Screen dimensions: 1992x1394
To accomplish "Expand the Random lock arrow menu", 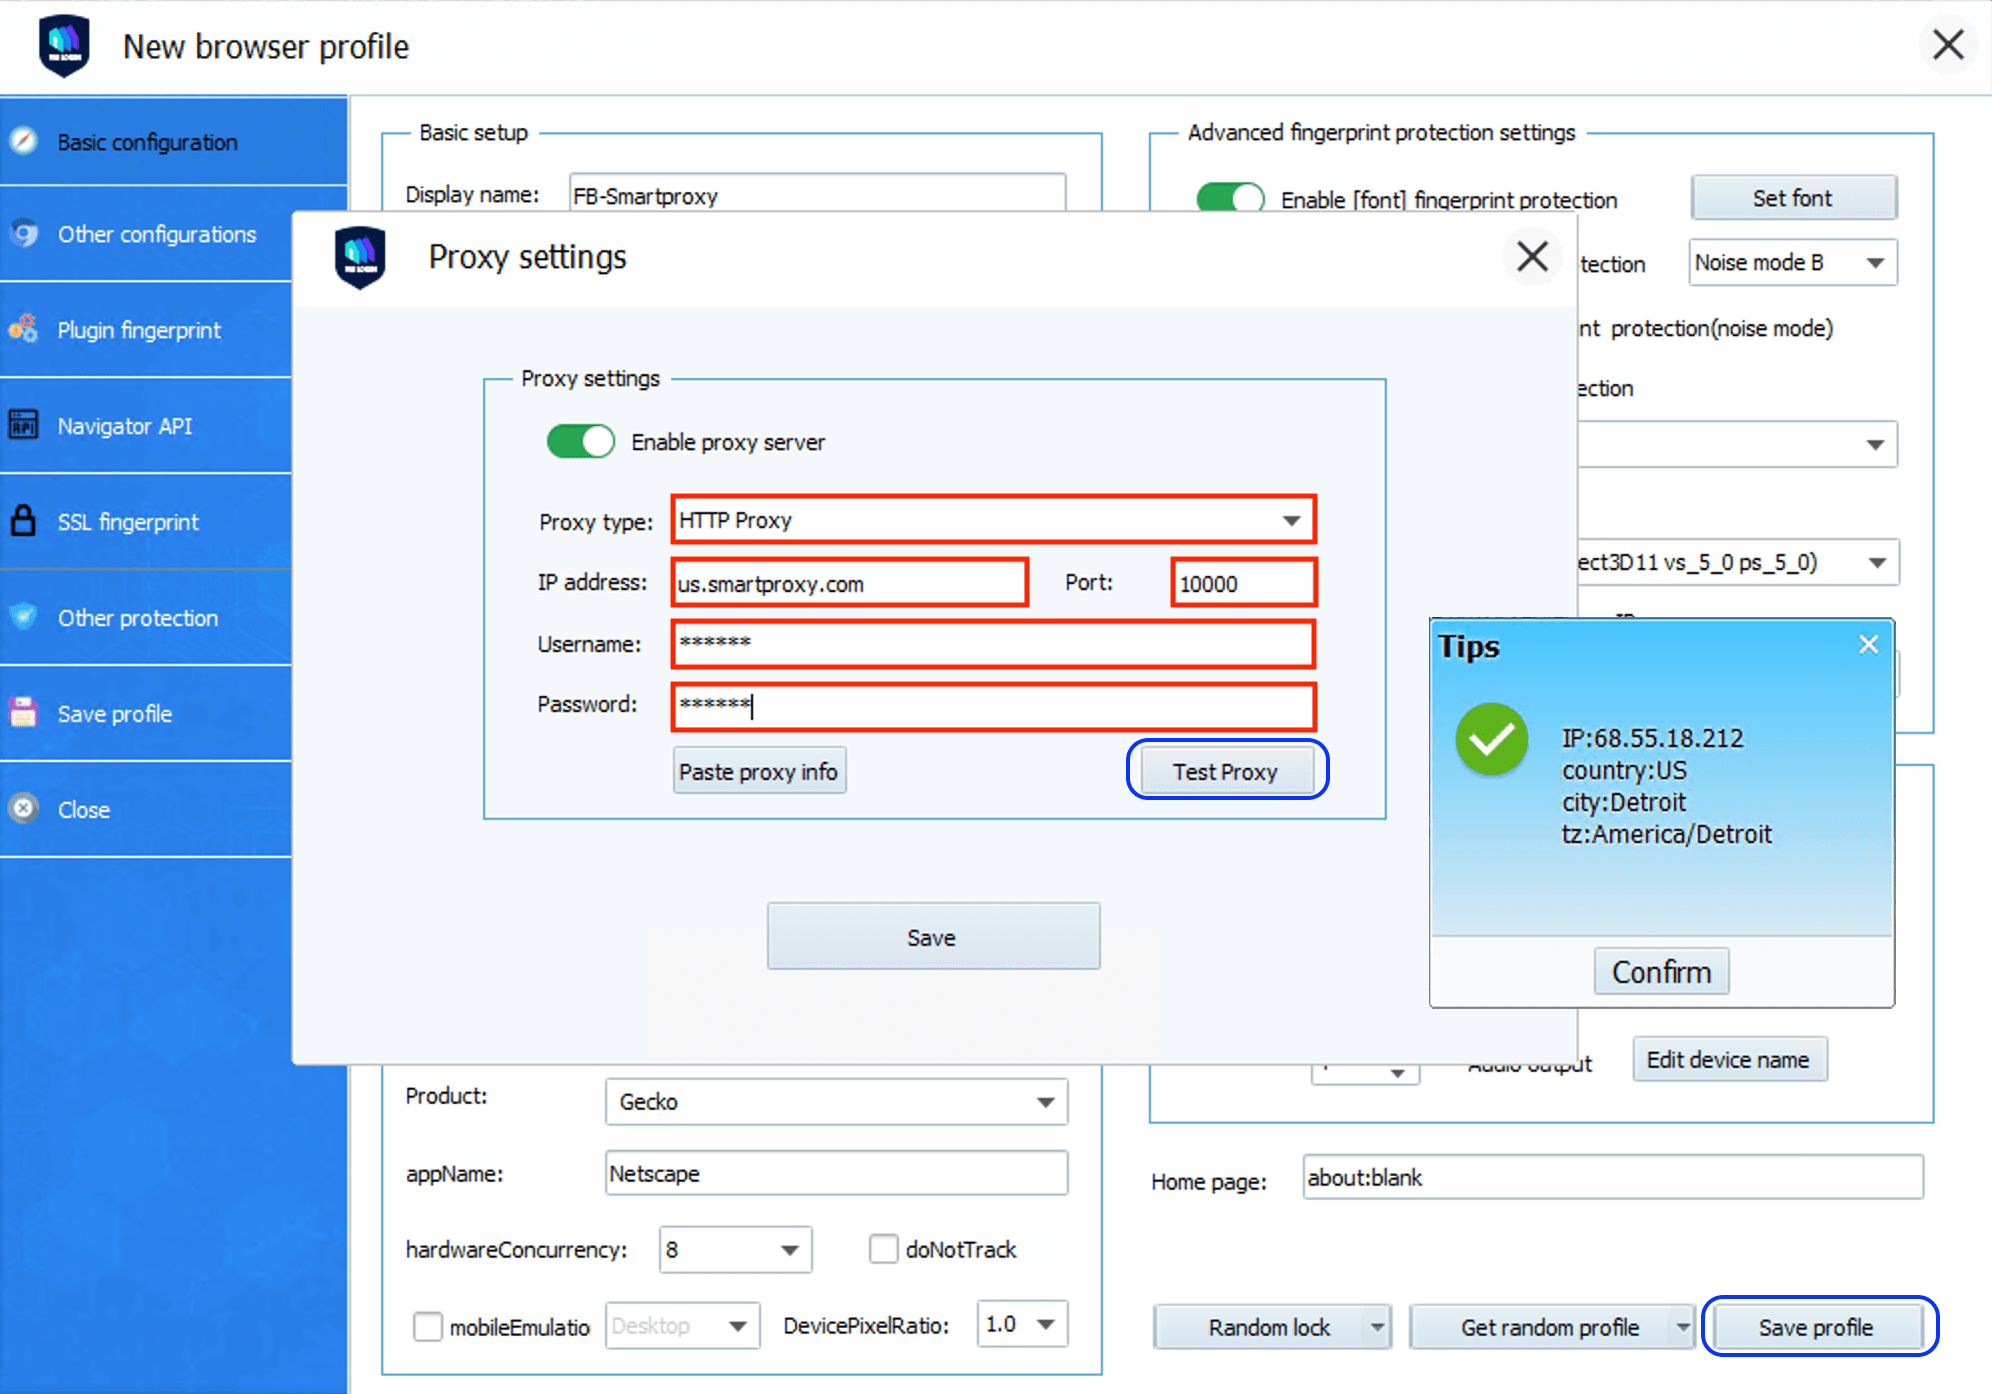I will pos(1378,1327).
